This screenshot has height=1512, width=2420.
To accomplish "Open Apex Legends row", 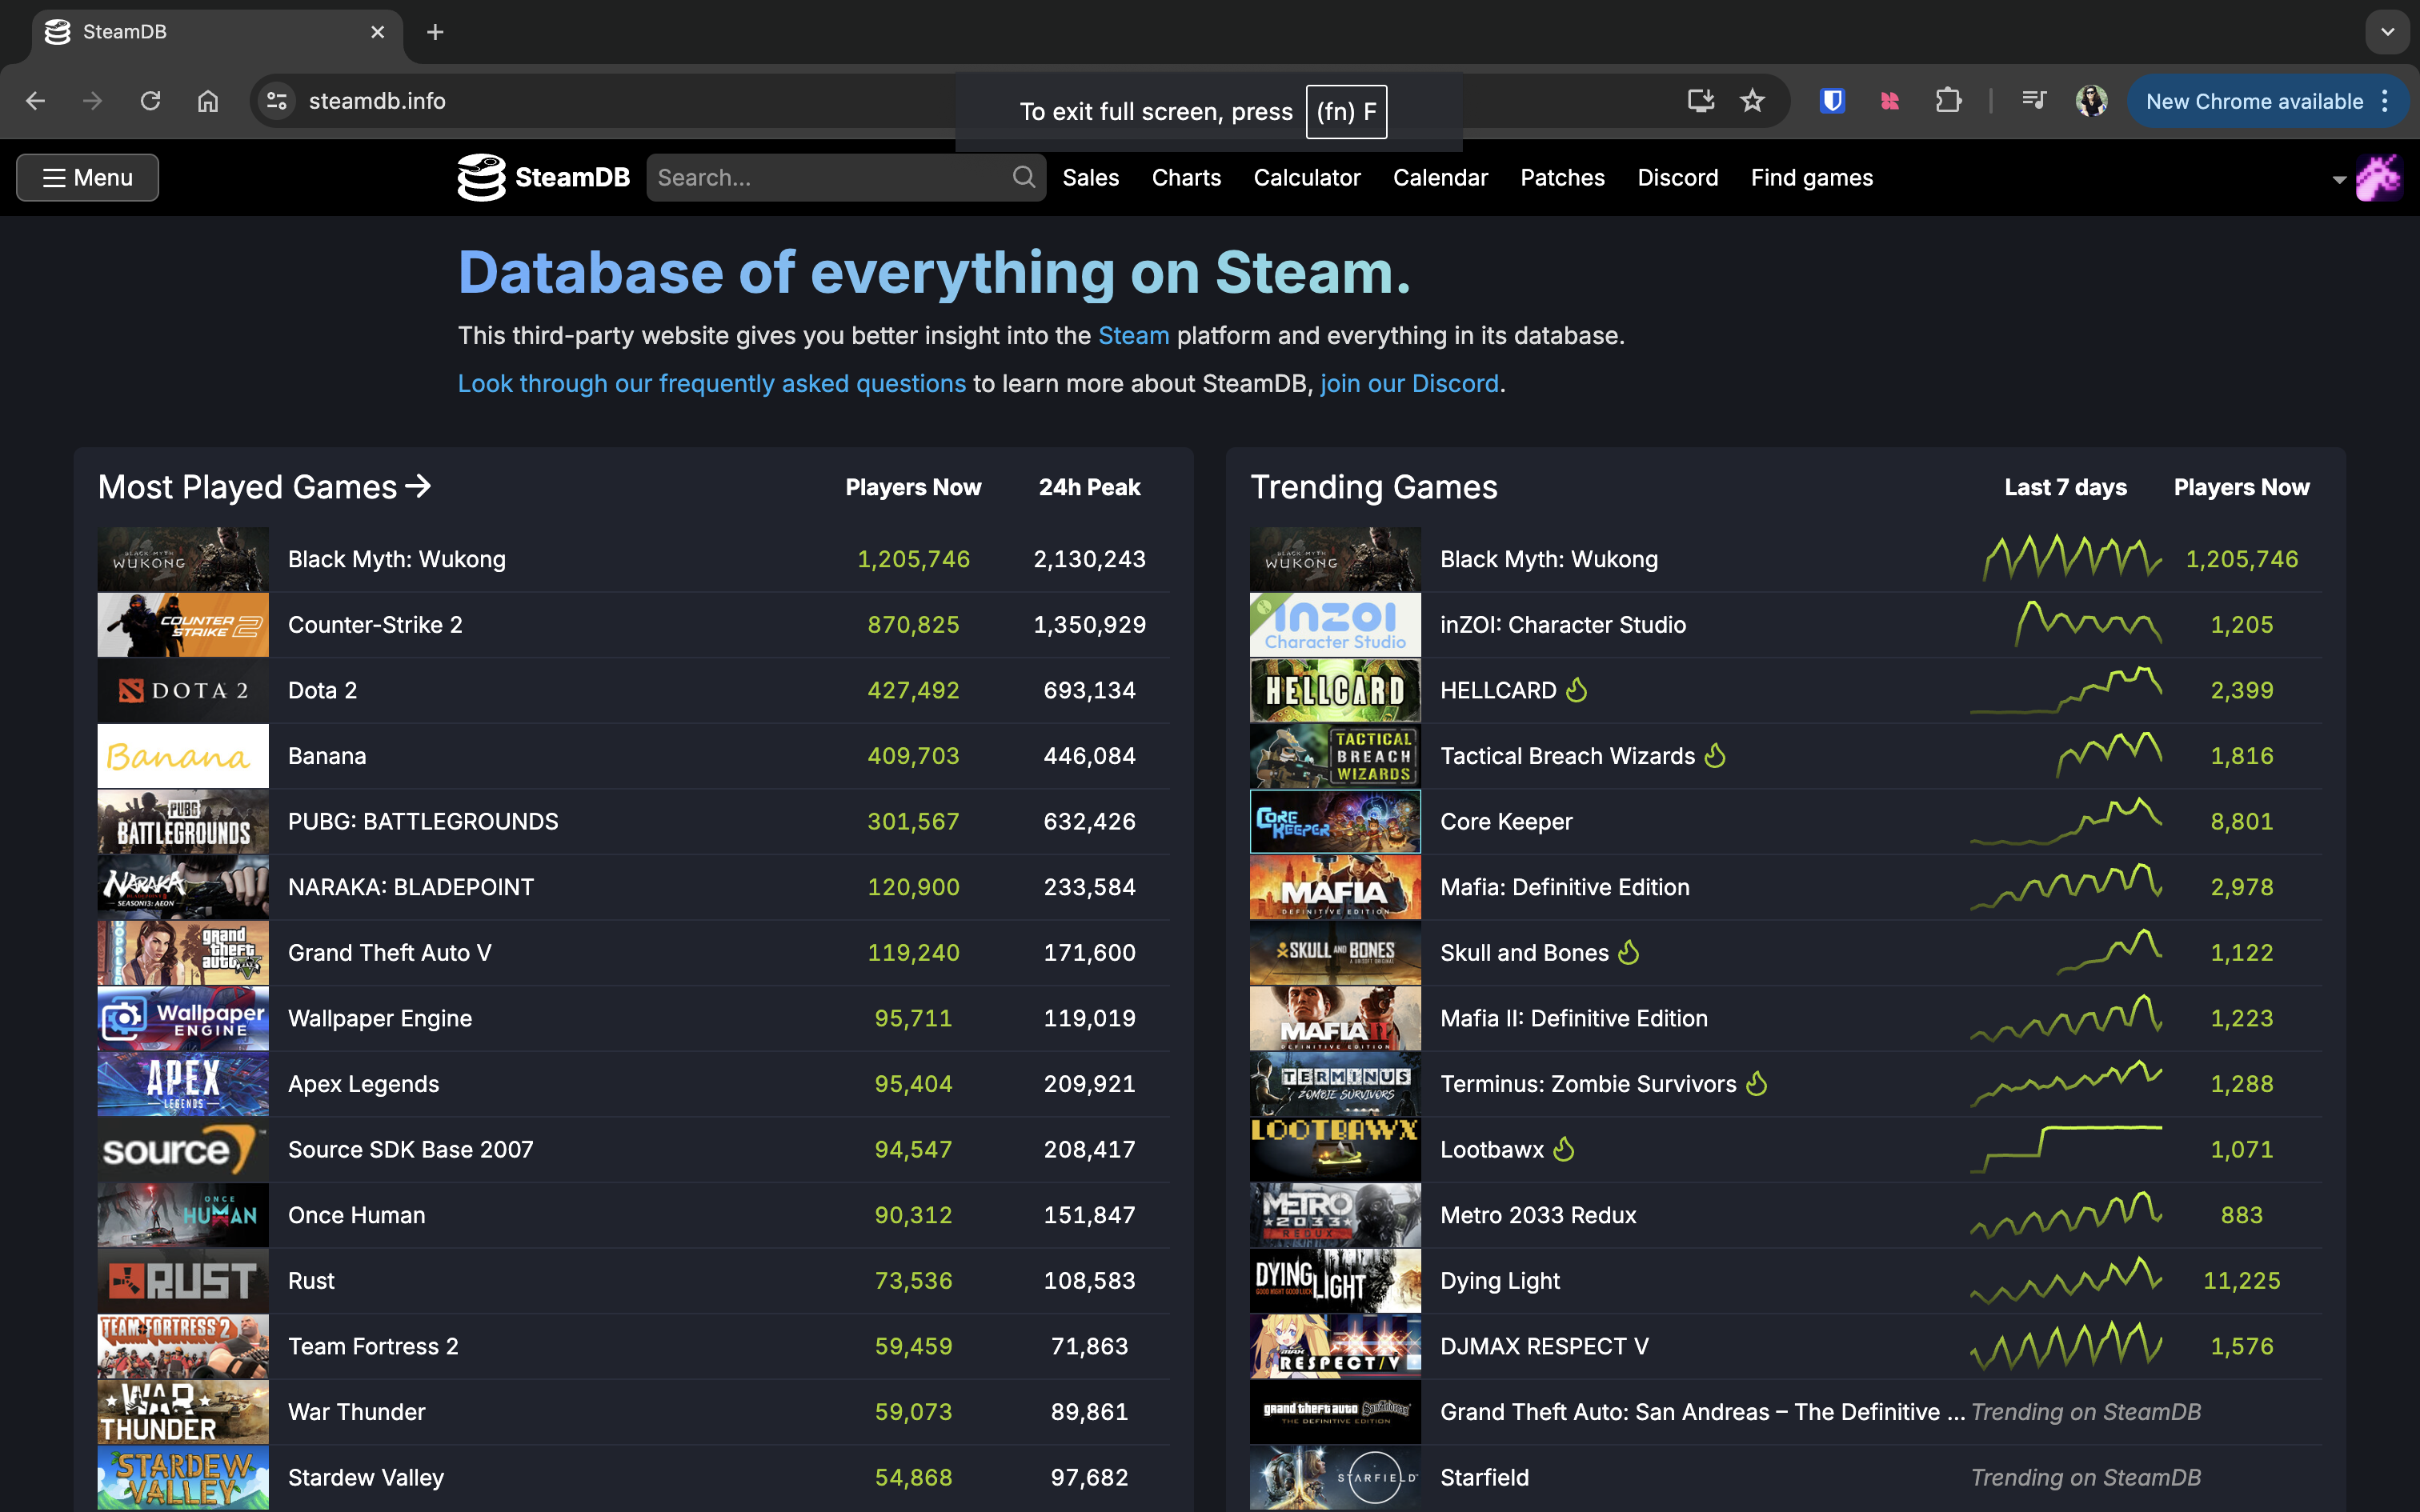I will click(634, 1083).
